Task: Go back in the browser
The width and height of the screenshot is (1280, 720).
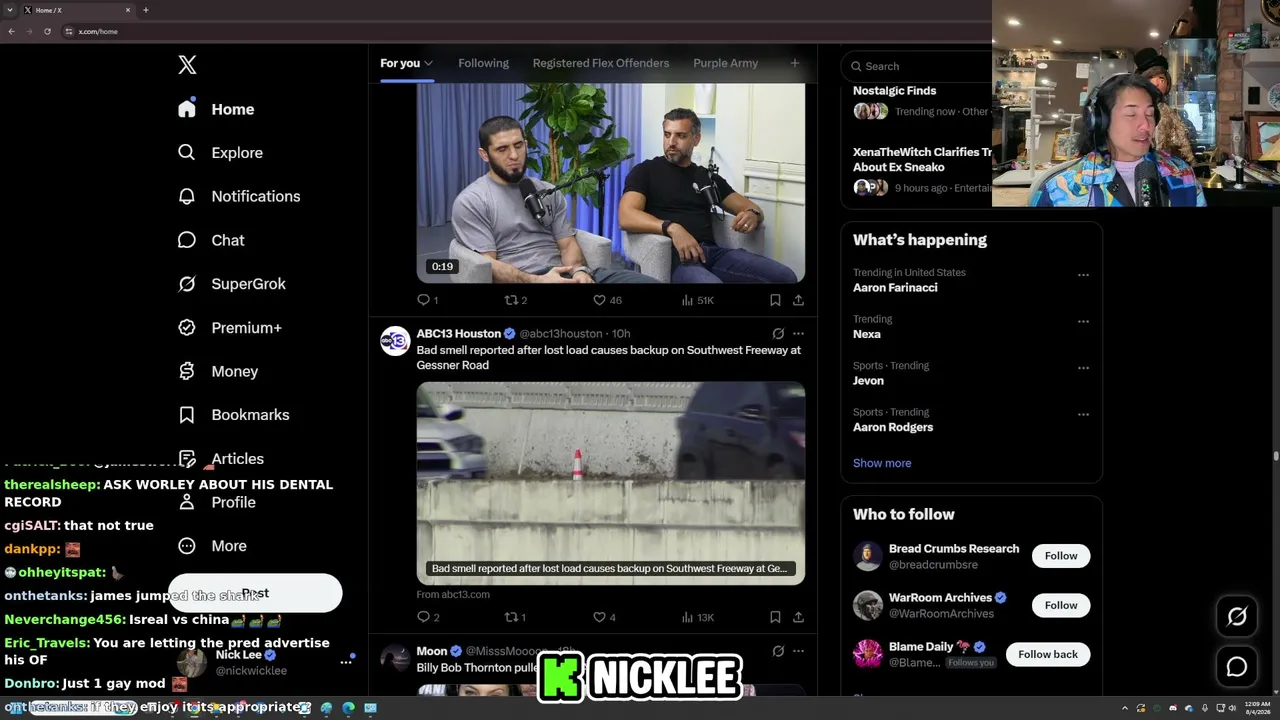Action: (11, 31)
